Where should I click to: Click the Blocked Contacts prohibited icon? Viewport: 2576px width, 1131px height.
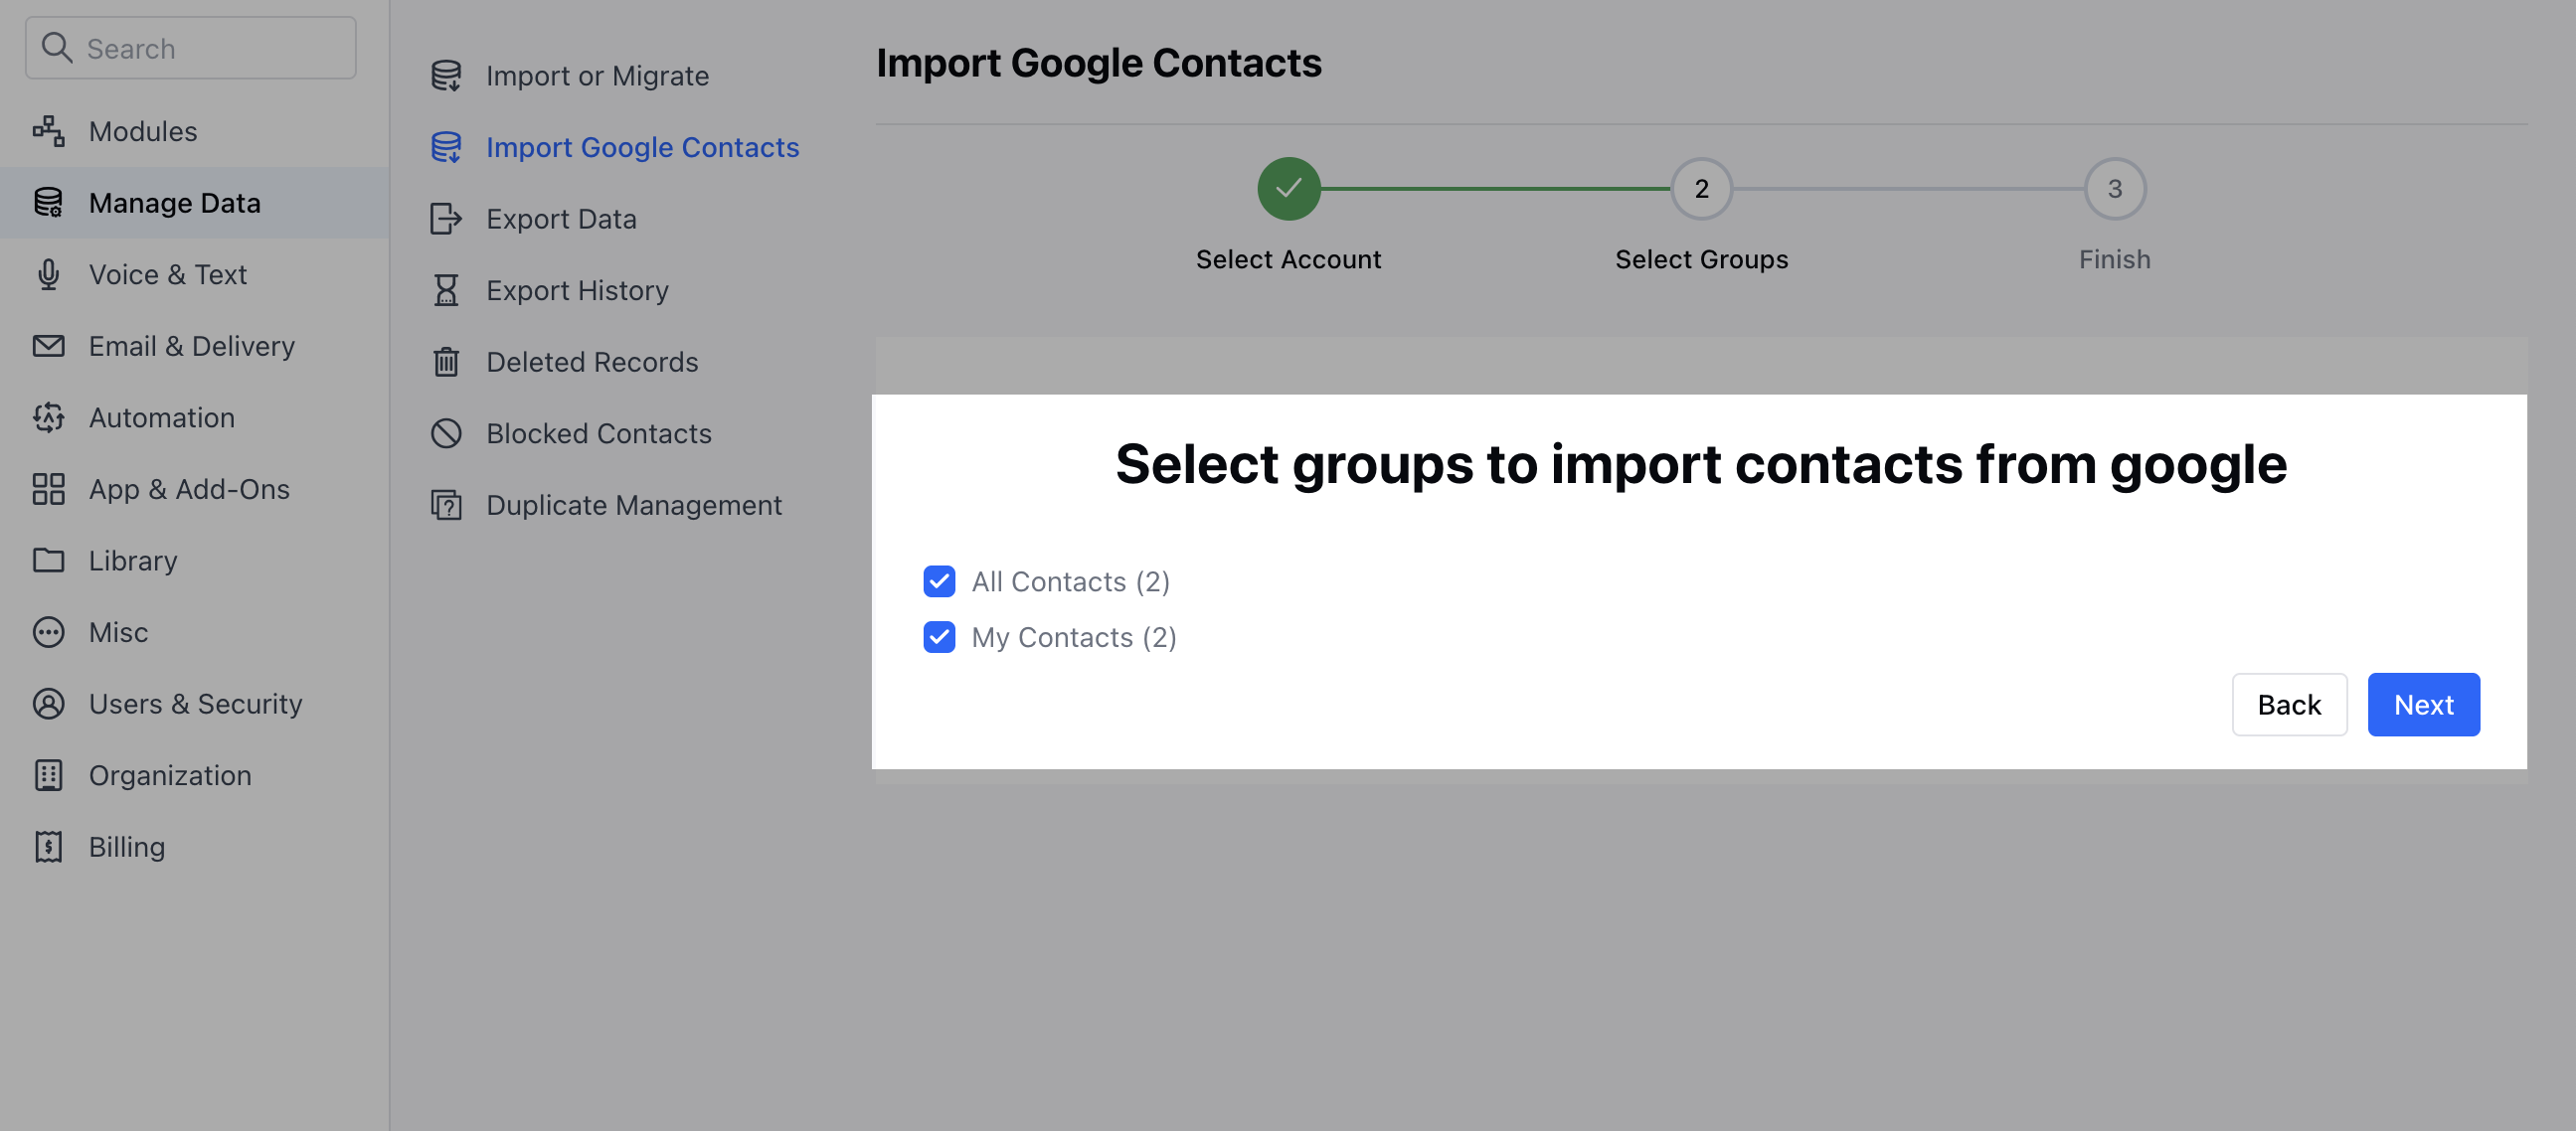[445, 433]
